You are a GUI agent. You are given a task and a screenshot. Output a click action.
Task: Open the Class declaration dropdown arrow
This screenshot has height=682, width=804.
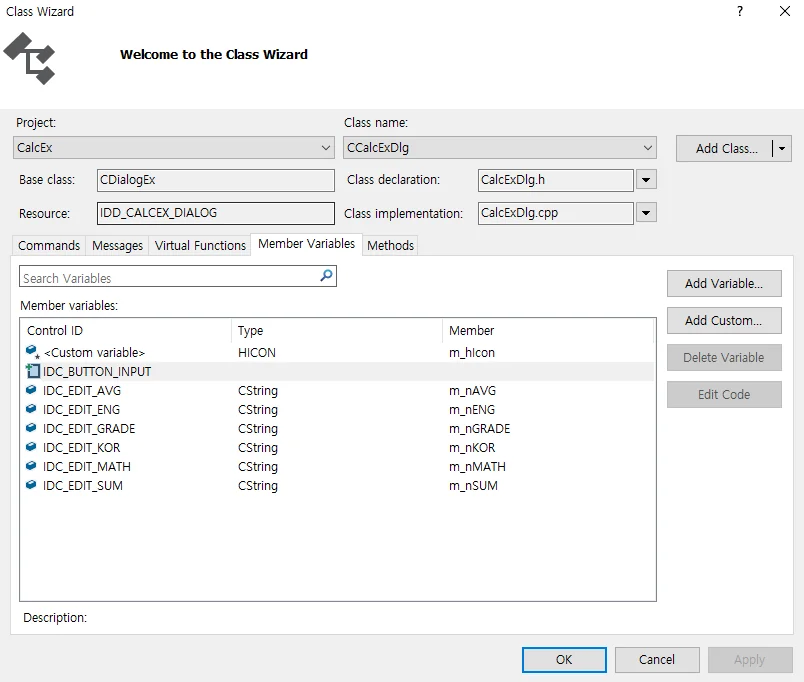click(x=646, y=179)
